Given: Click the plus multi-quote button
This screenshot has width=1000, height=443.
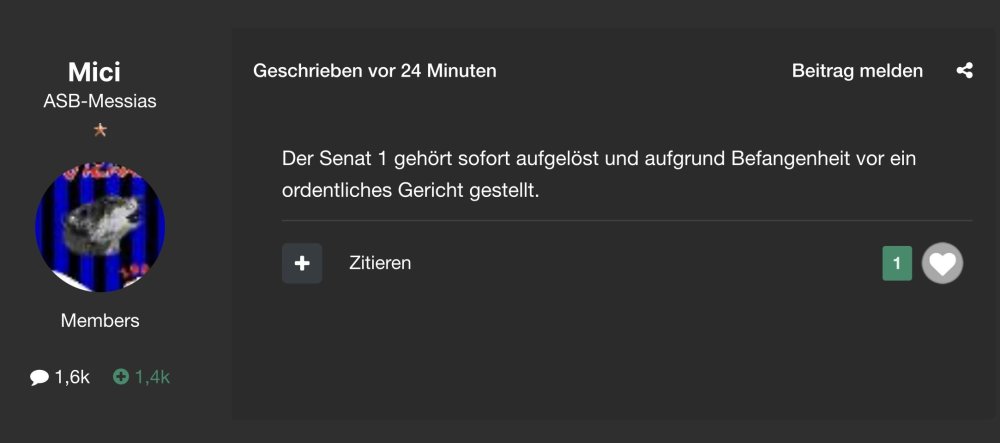Looking at the screenshot, I should (x=302, y=264).
